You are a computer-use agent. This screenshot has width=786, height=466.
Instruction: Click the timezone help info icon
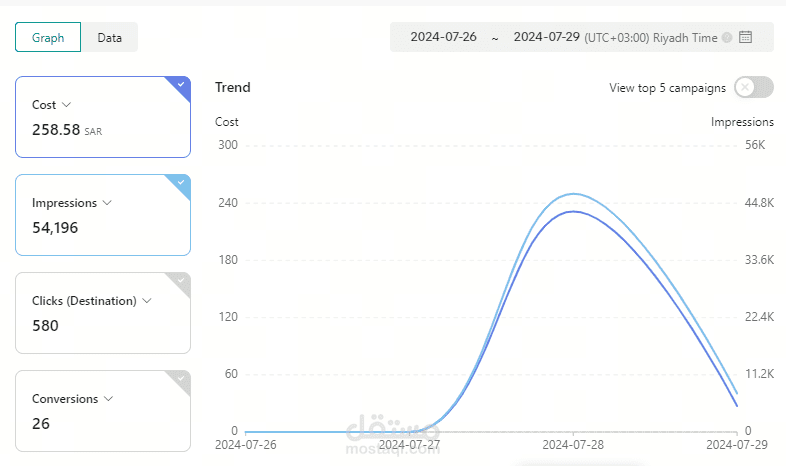[x=727, y=38]
